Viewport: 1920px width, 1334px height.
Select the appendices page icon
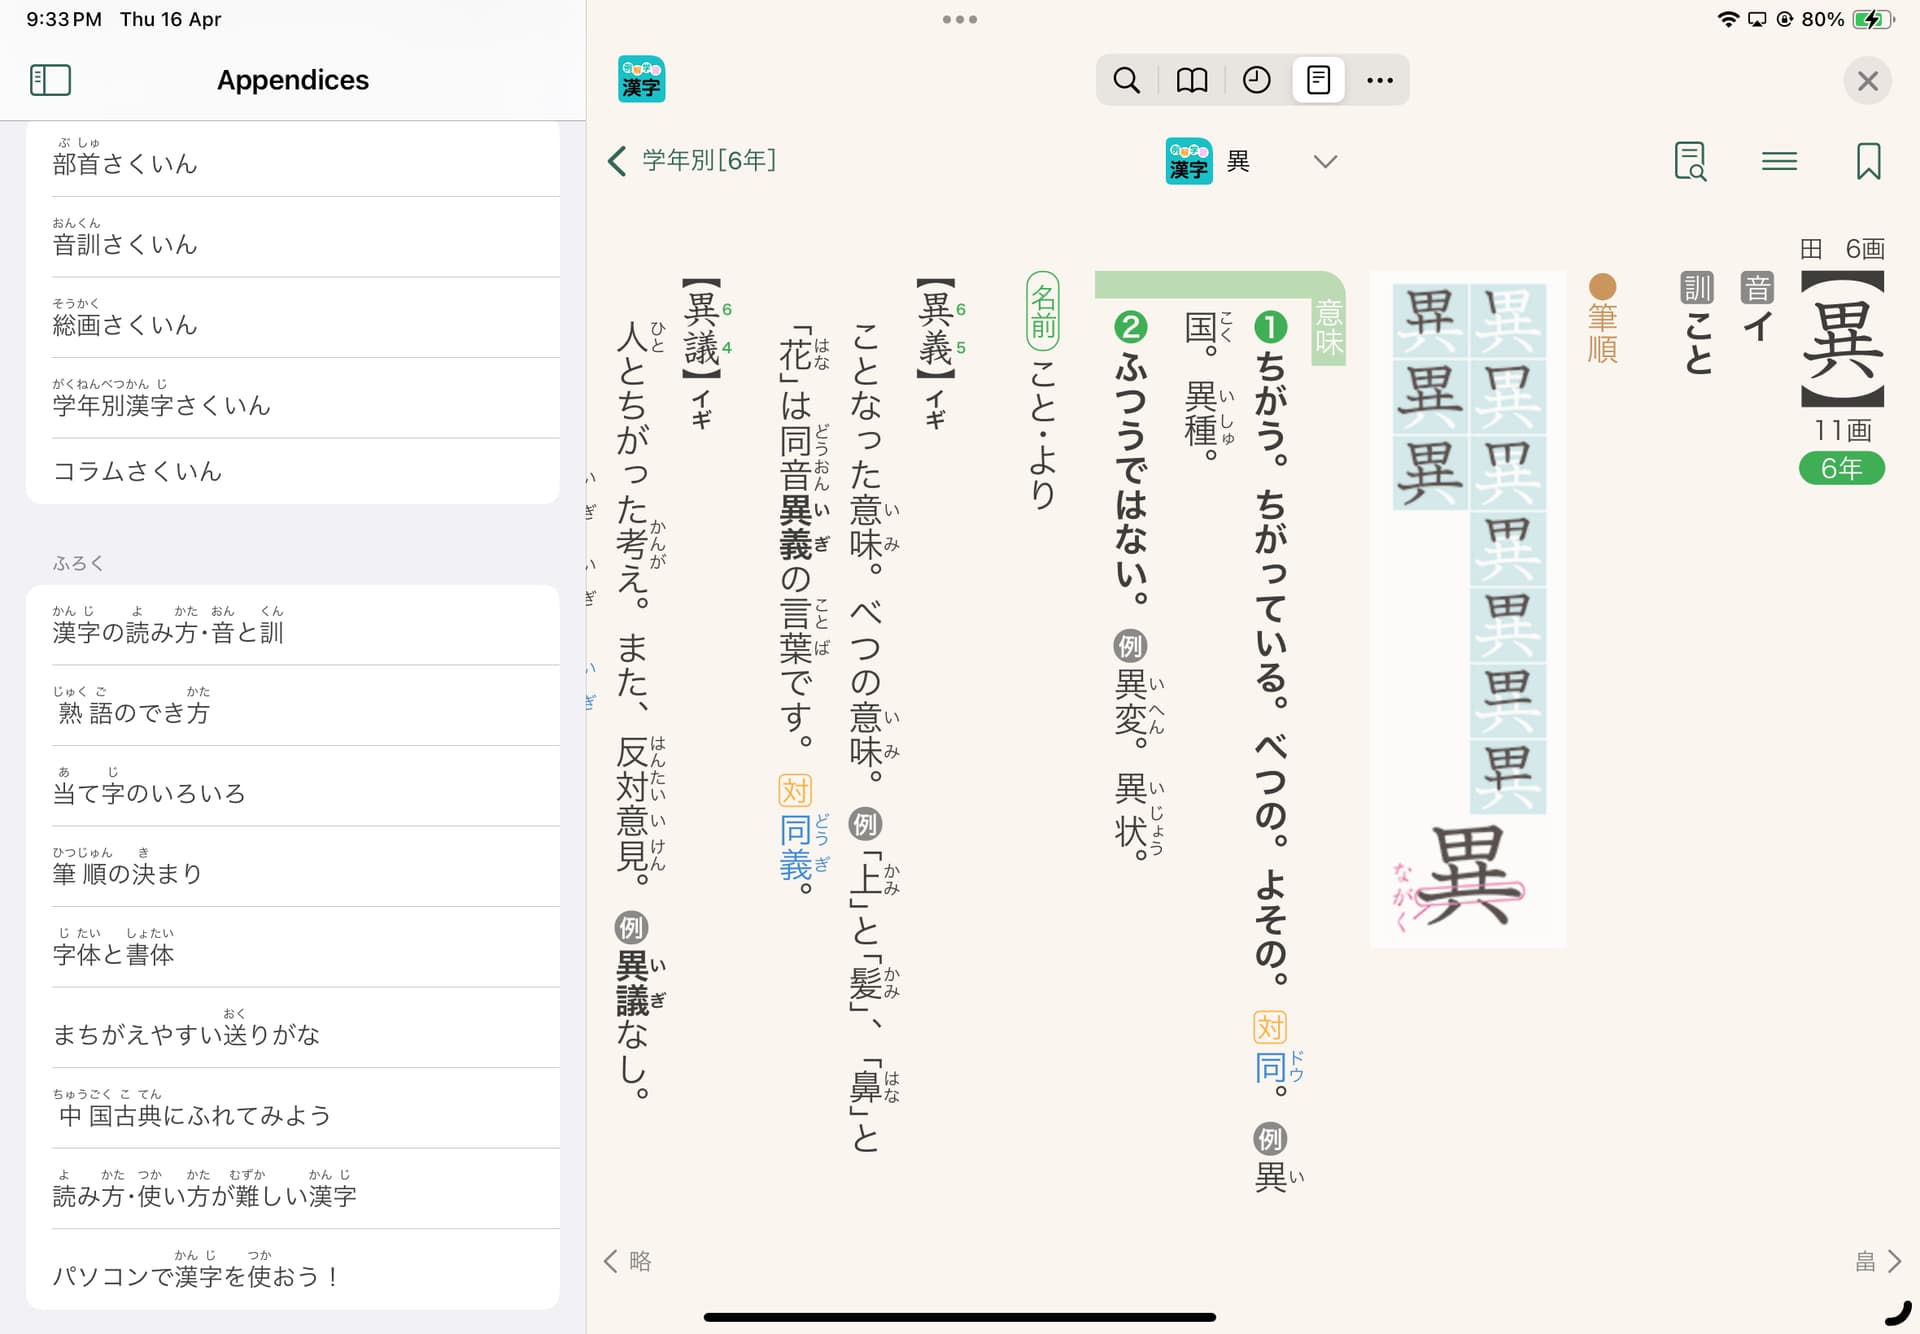point(1318,80)
